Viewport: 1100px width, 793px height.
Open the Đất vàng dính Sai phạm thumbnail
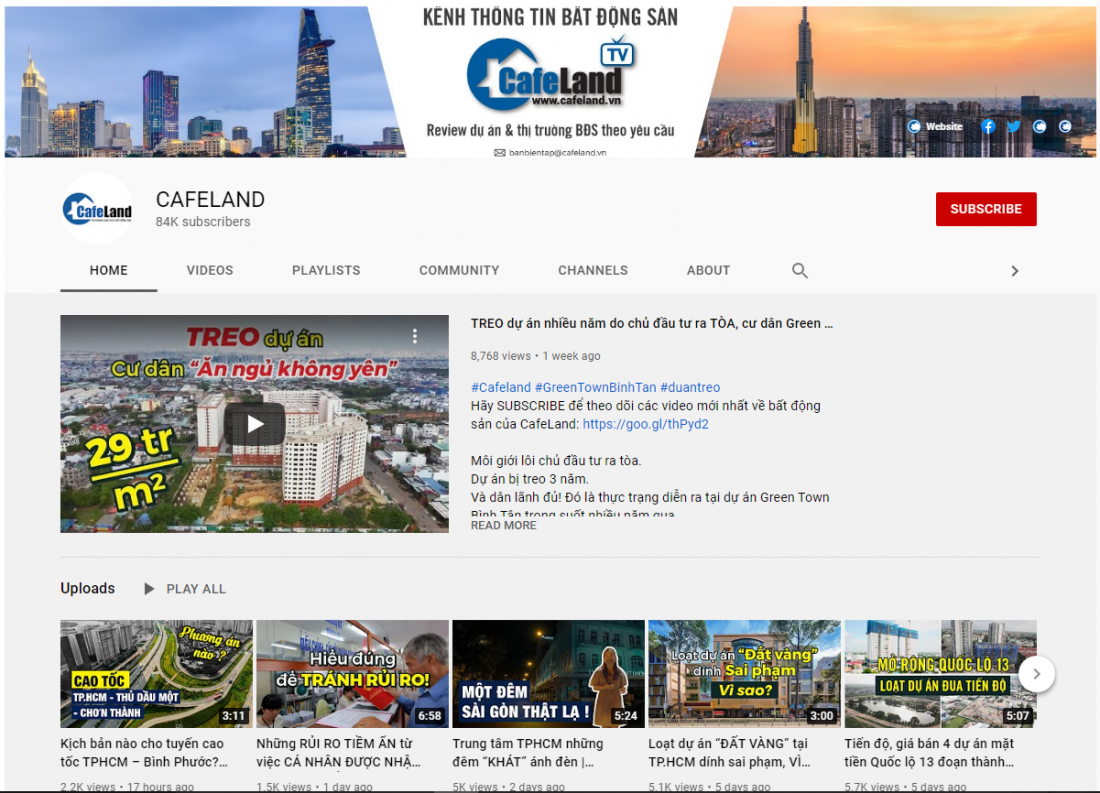point(744,674)
